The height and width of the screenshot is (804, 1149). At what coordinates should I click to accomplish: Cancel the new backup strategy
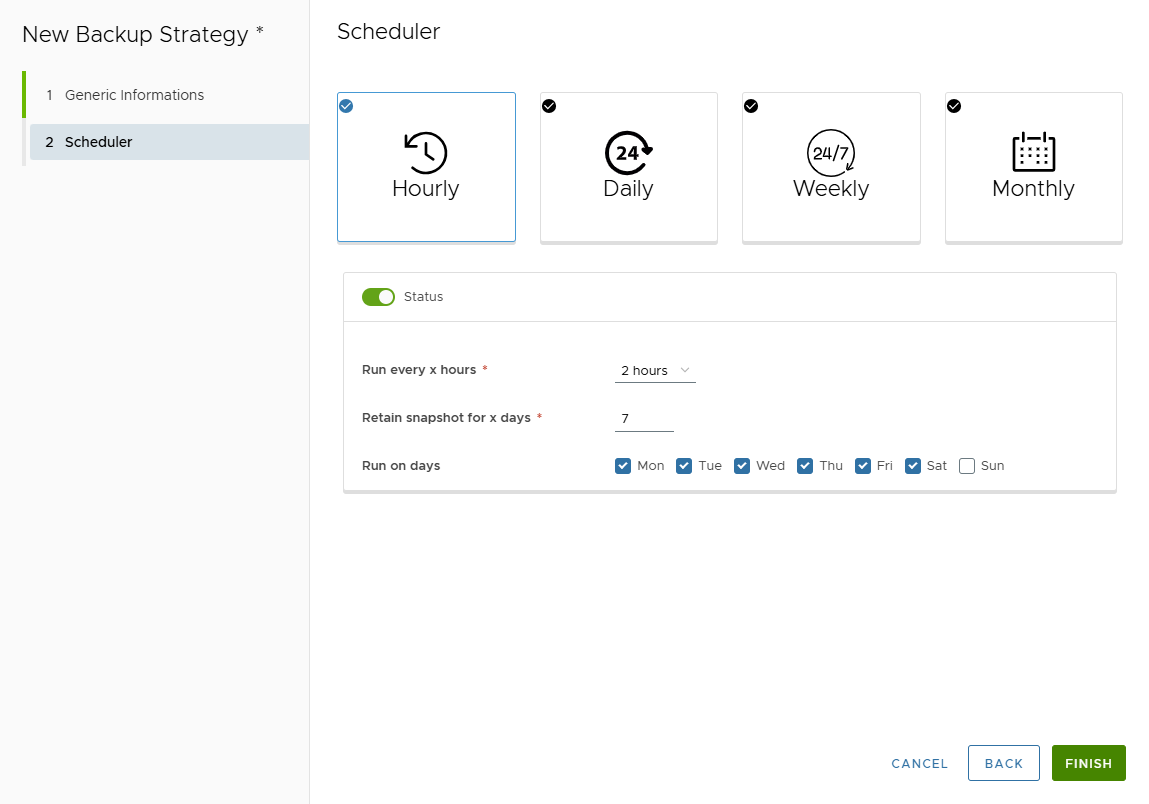coord(919,763)
